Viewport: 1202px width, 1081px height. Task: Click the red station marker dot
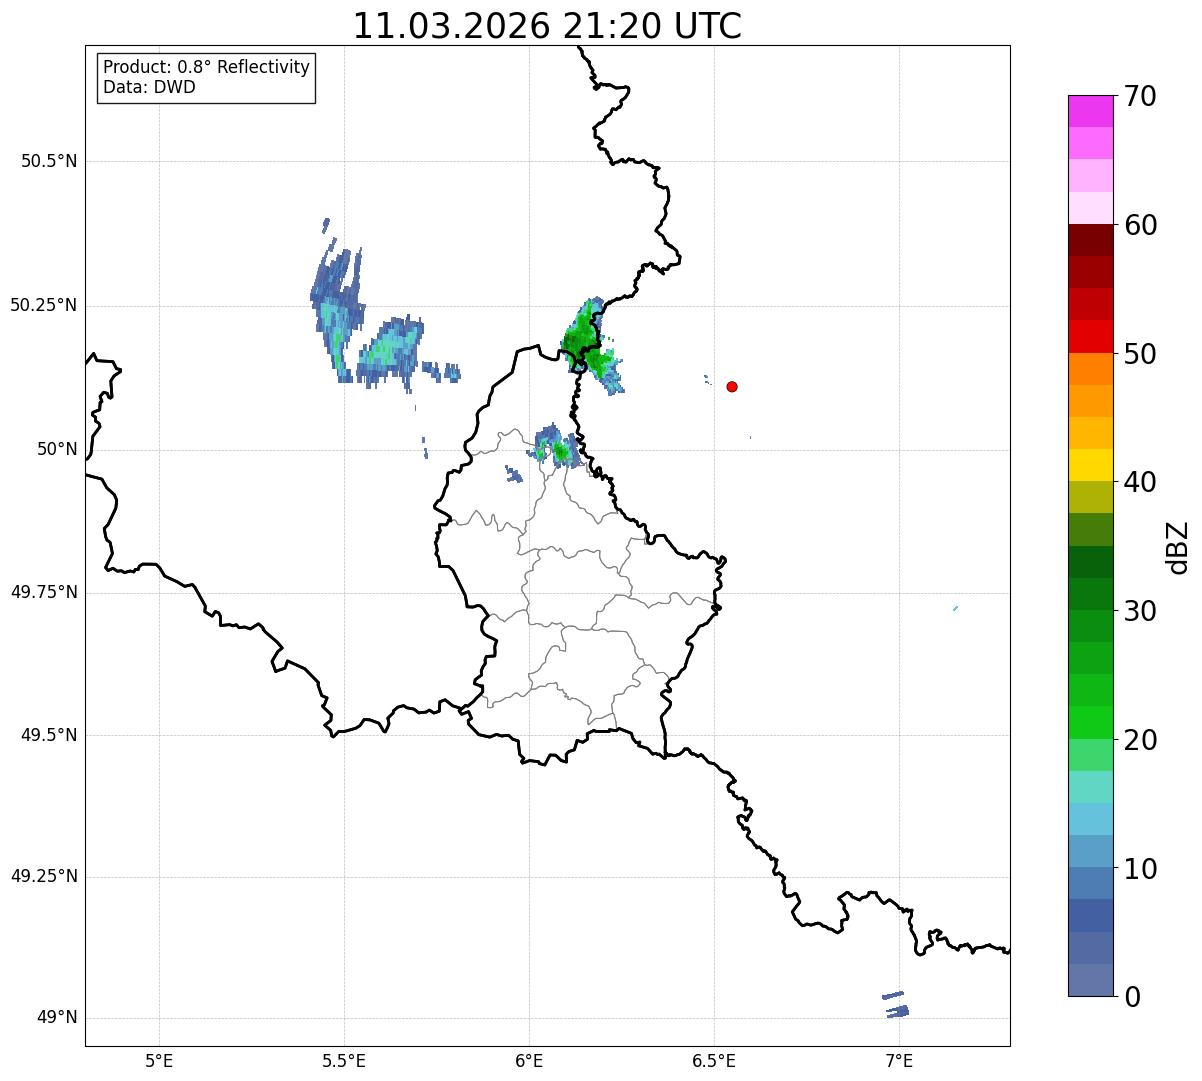point(732,386)
